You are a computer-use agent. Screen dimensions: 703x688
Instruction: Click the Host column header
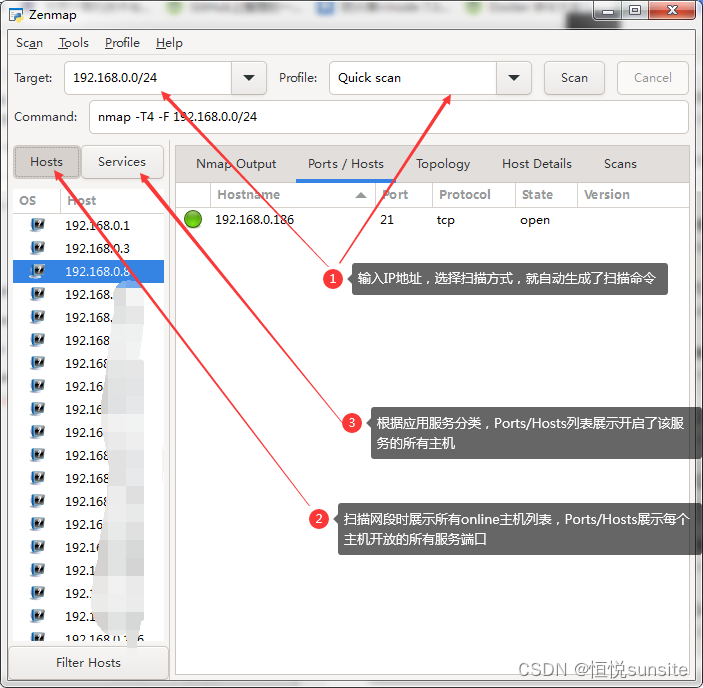[112, 200]
